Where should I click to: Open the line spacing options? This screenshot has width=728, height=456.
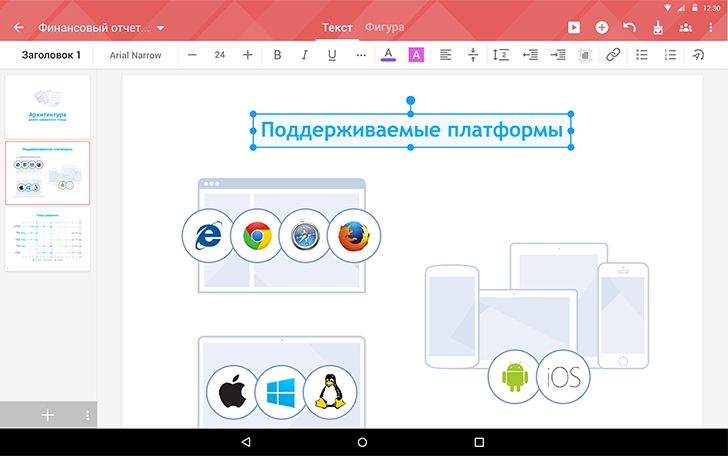click(x=501, y=55)
